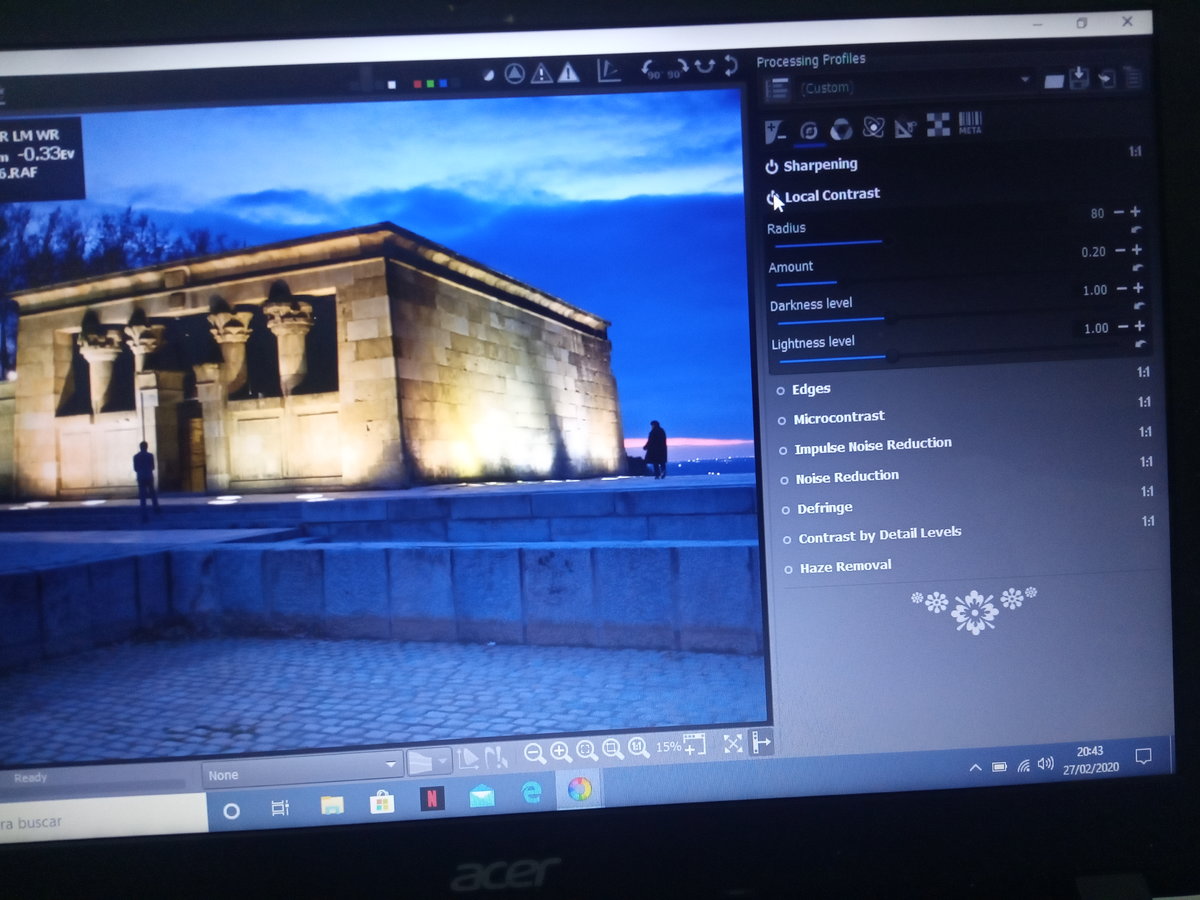Increase Darkness level with plus button
1200x900 pixels.
click(x=1138, y=288)
